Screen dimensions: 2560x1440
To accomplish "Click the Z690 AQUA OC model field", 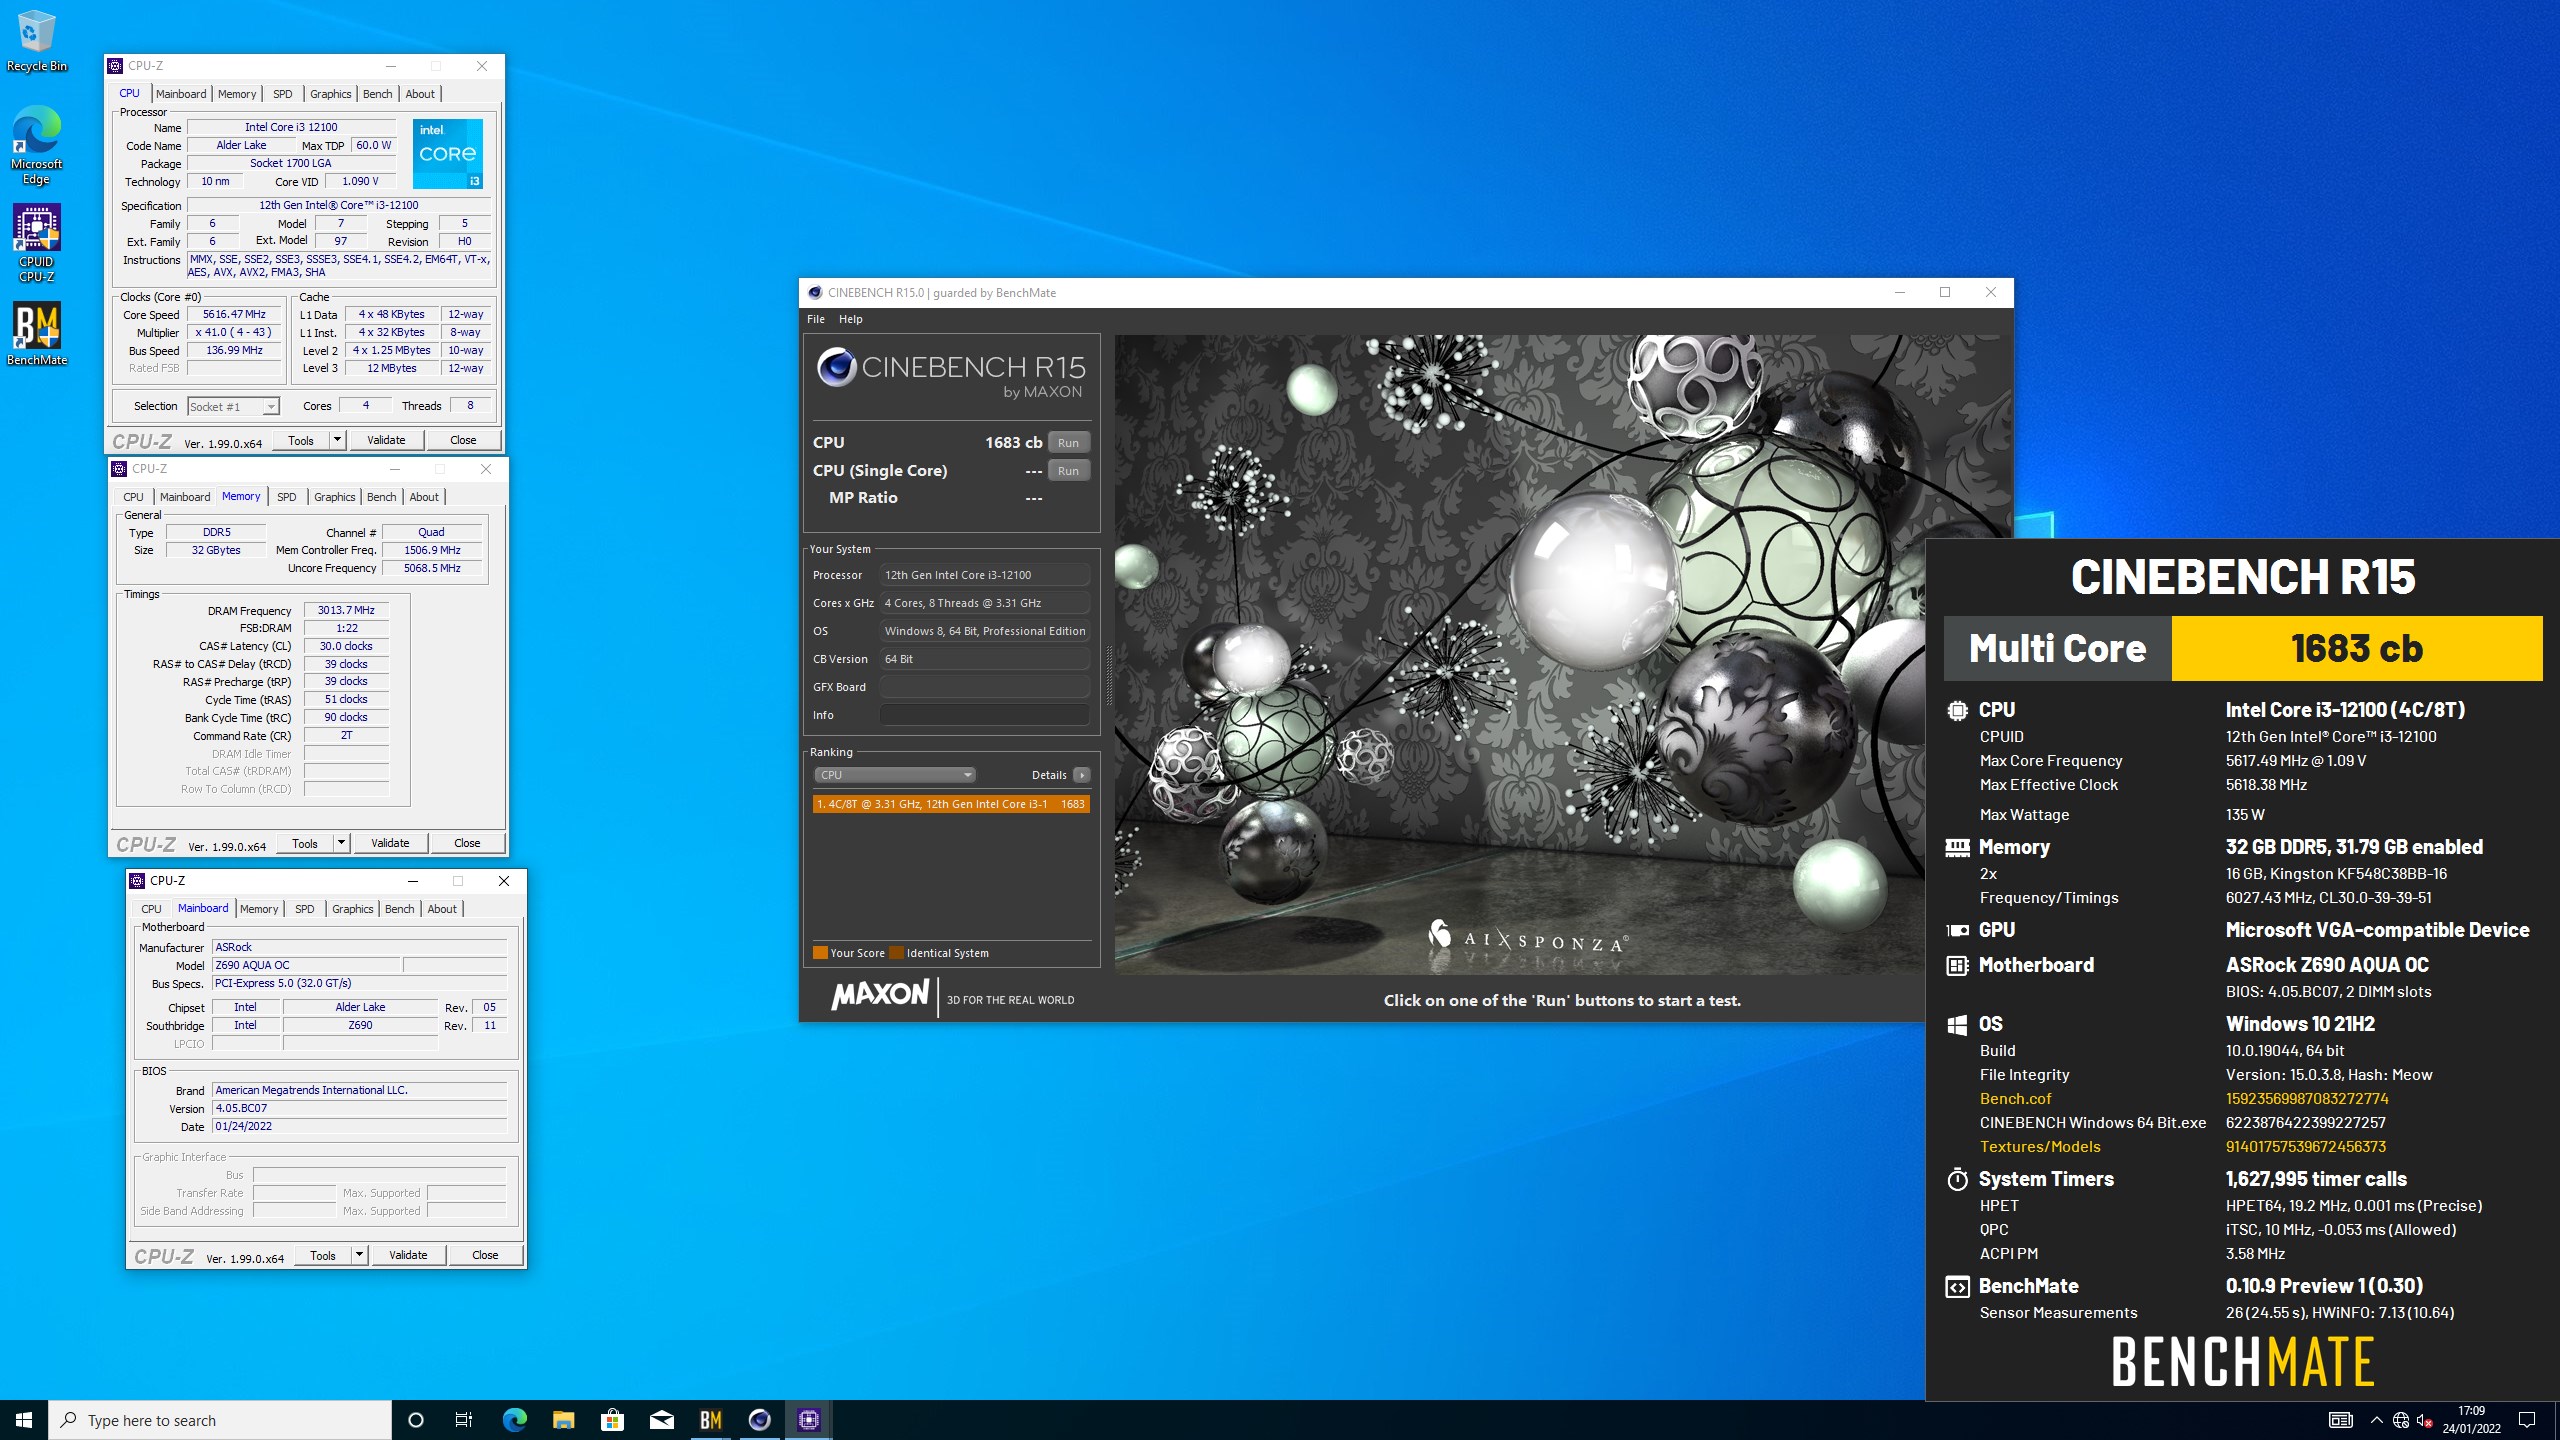I will point(306,965).
